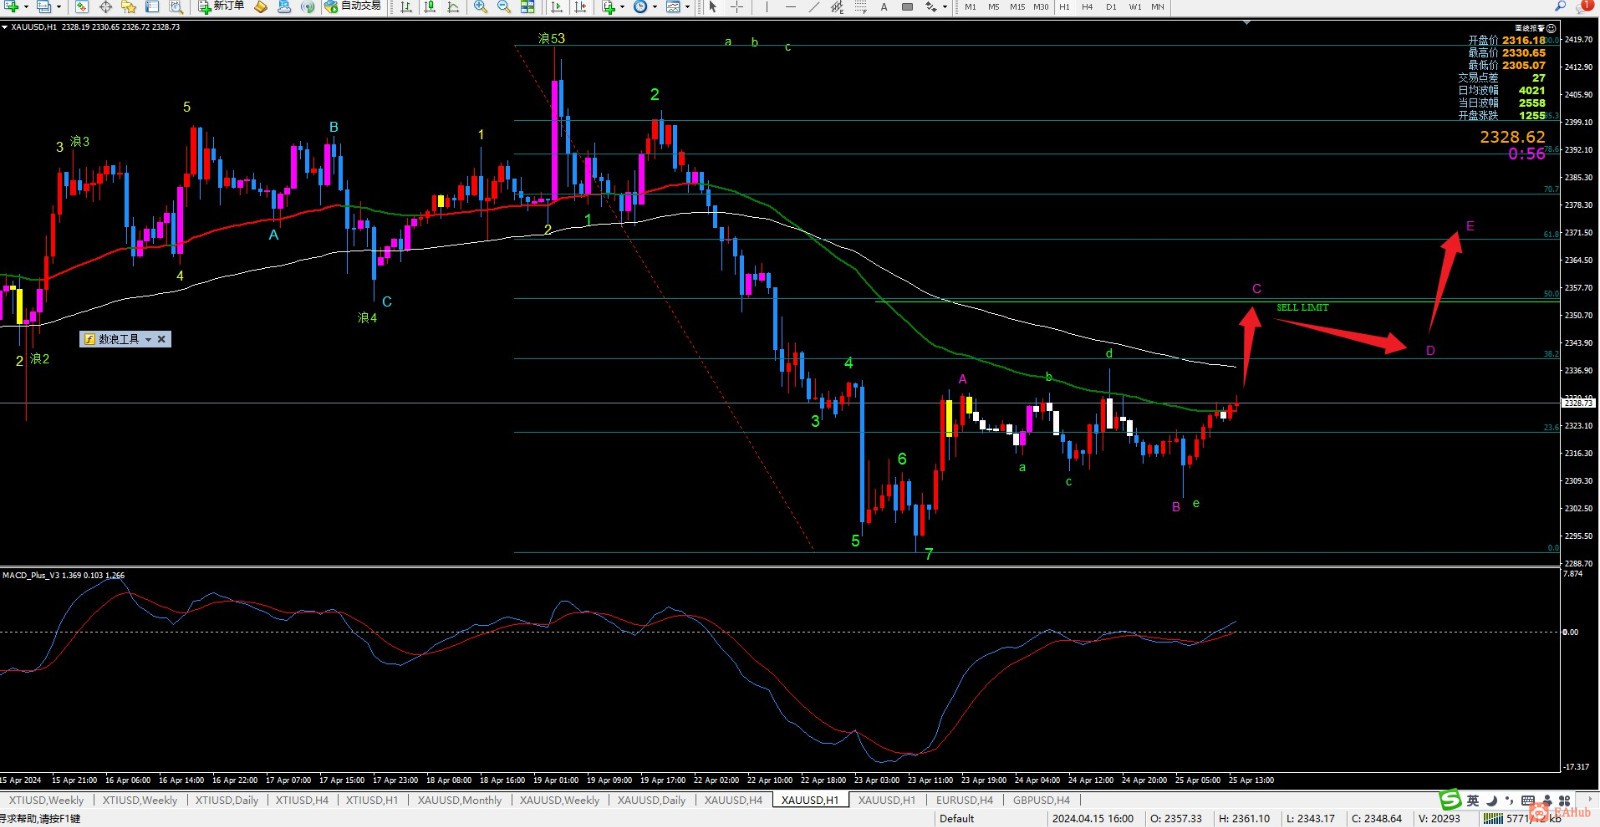Toggle chart Auto Scroll
The width and height of the screenshot is (1600, 827).
pos(557,7)
